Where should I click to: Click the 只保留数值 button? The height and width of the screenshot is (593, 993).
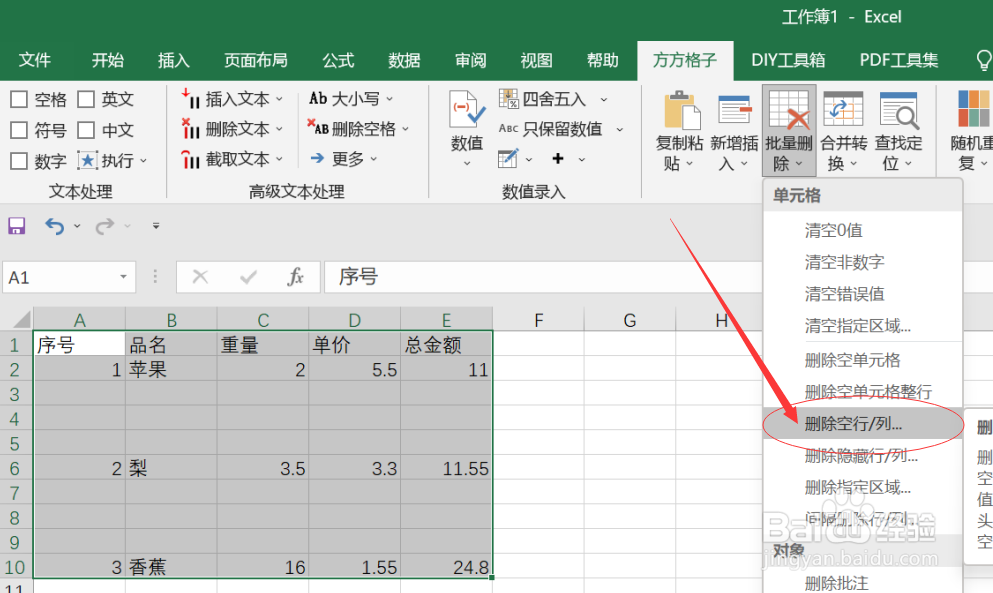(x=560, y=128)
